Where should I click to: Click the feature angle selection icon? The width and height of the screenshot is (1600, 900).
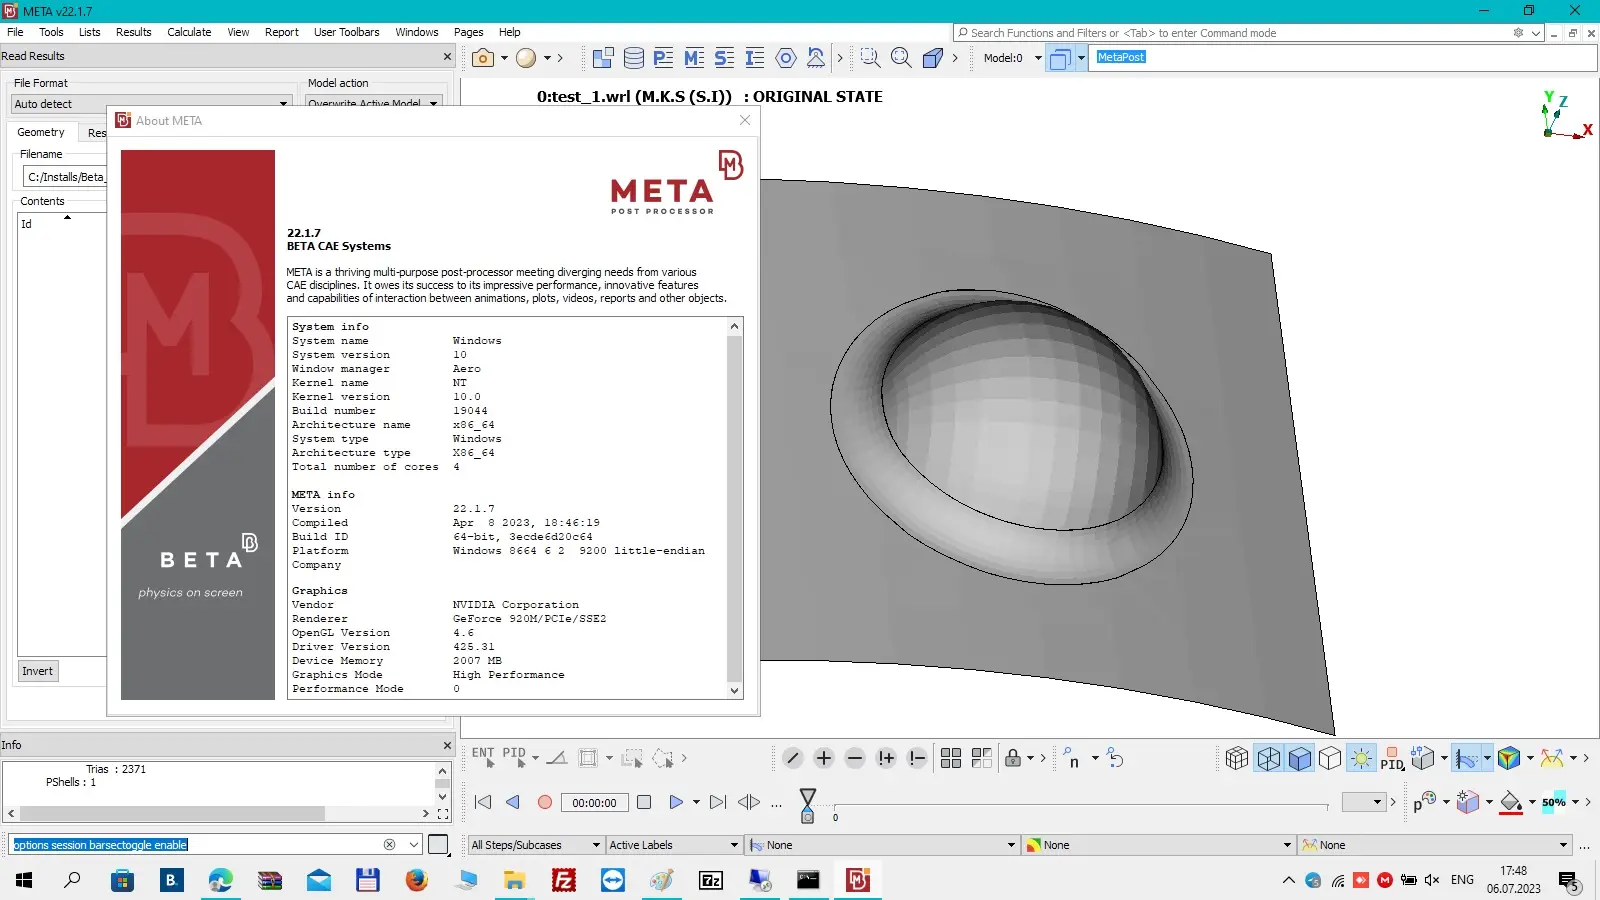[x=557, y=757]
